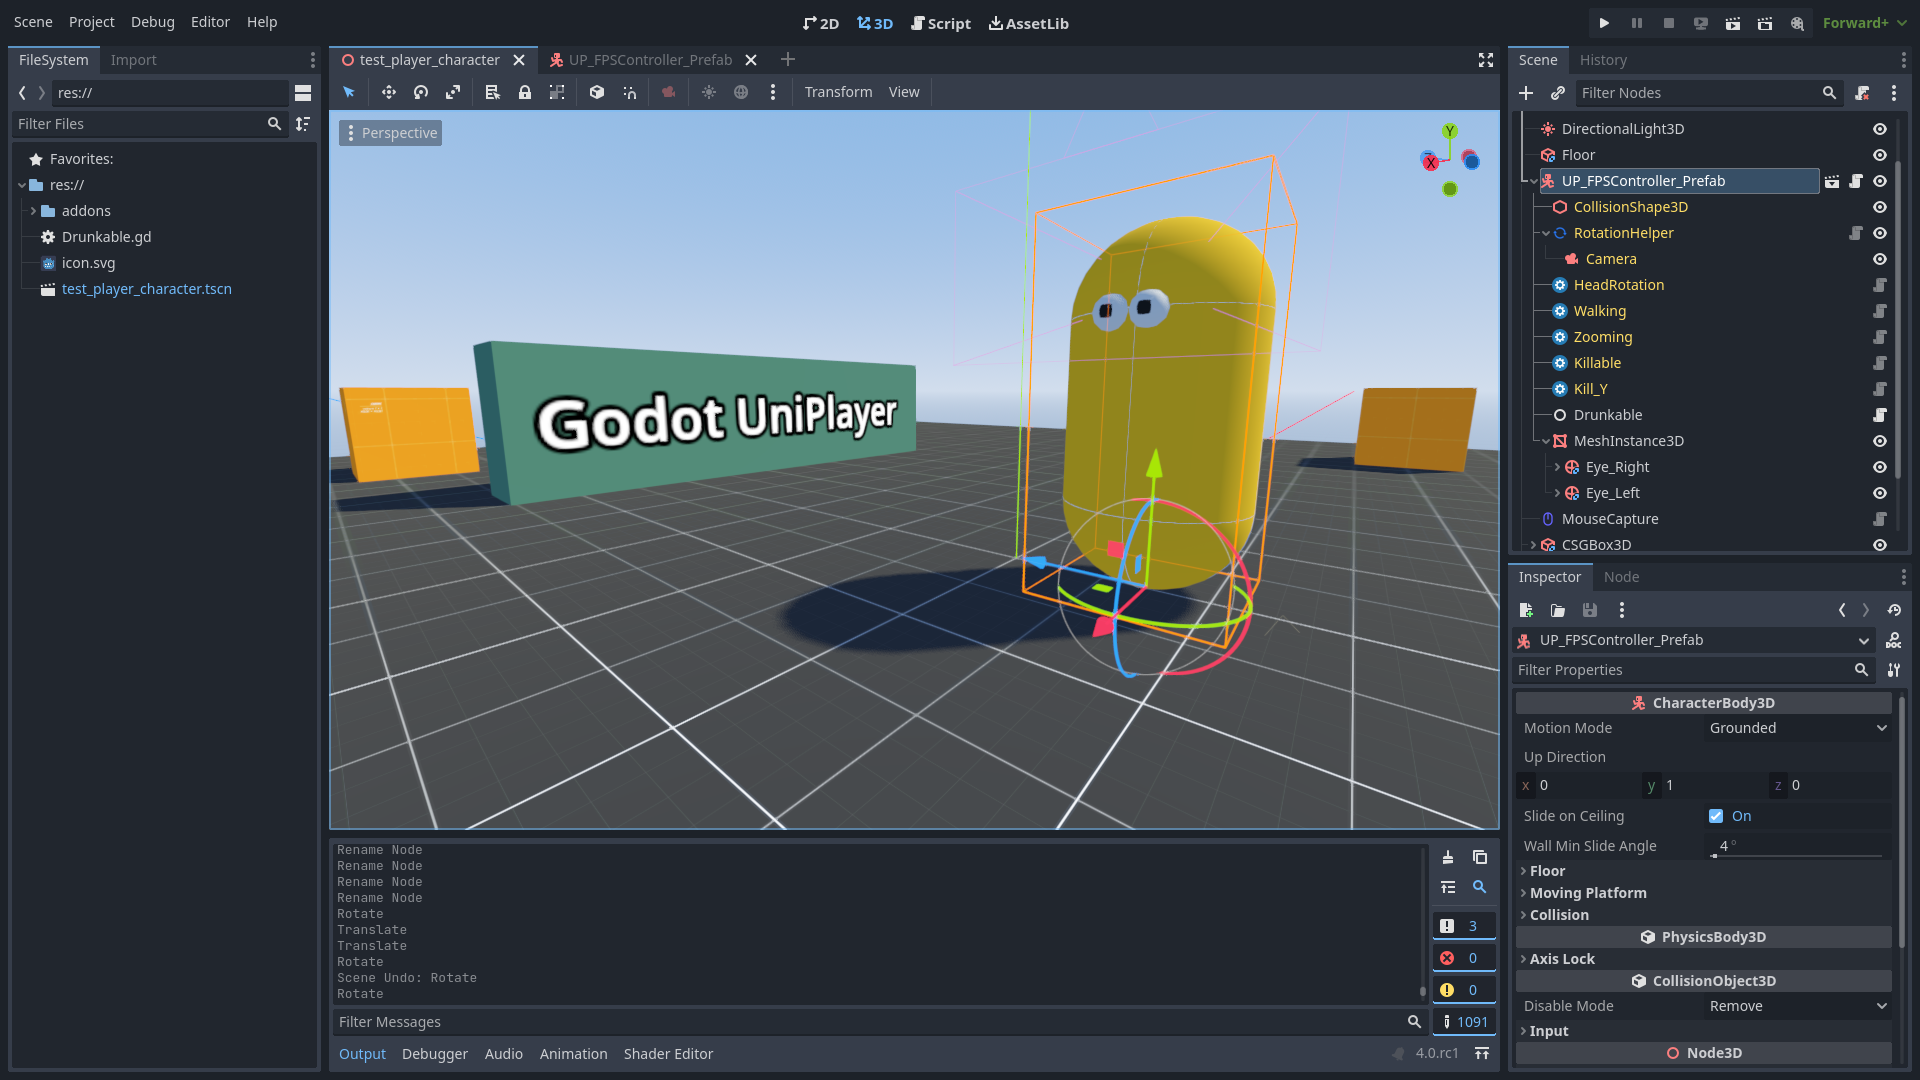
Task: Open Motion Mode dropdown set to Grounded
Action: tap(1798, 728)
